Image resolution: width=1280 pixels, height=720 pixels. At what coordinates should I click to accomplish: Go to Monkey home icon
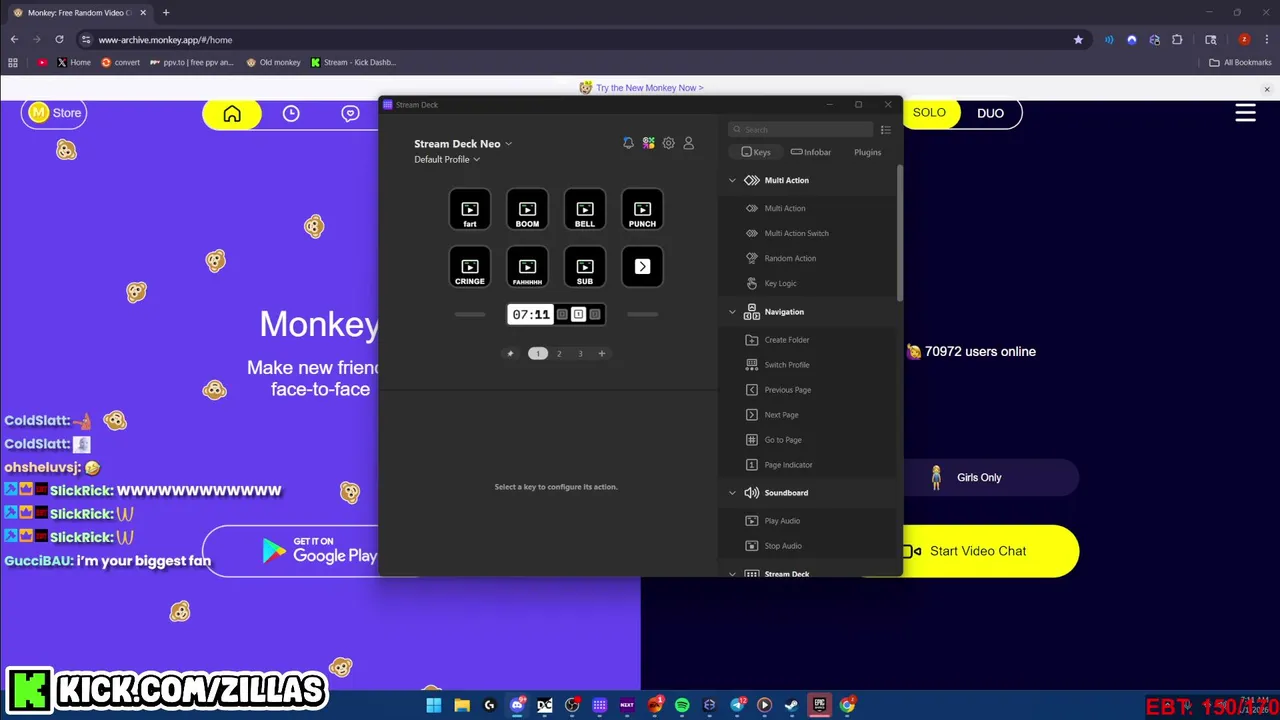[232, 114]
